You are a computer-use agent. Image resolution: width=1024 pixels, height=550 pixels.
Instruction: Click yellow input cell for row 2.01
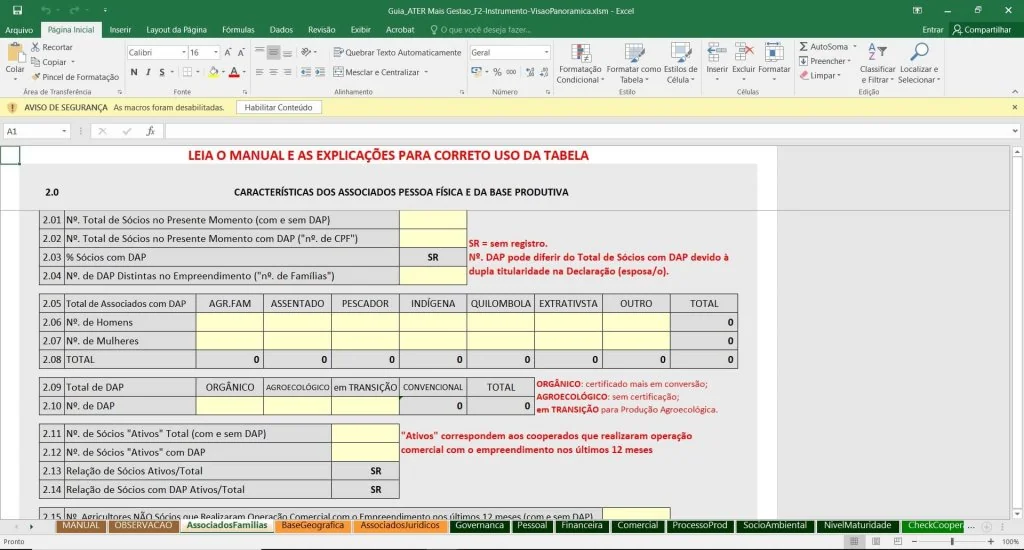(432, 220)
